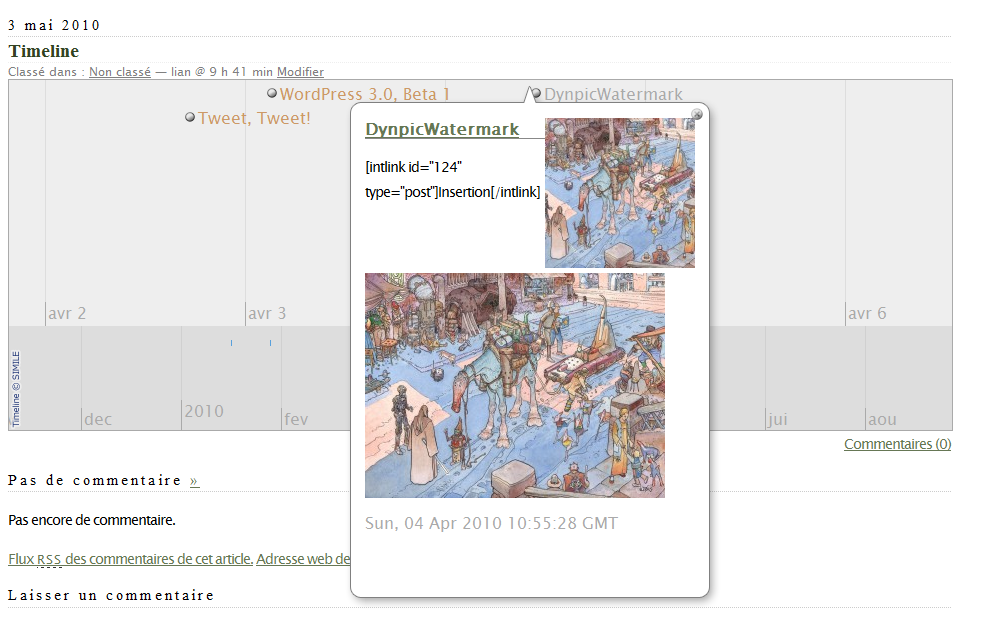Open the WordPress 3.0, Beta 1 timeline event

(x=364, y=94)
